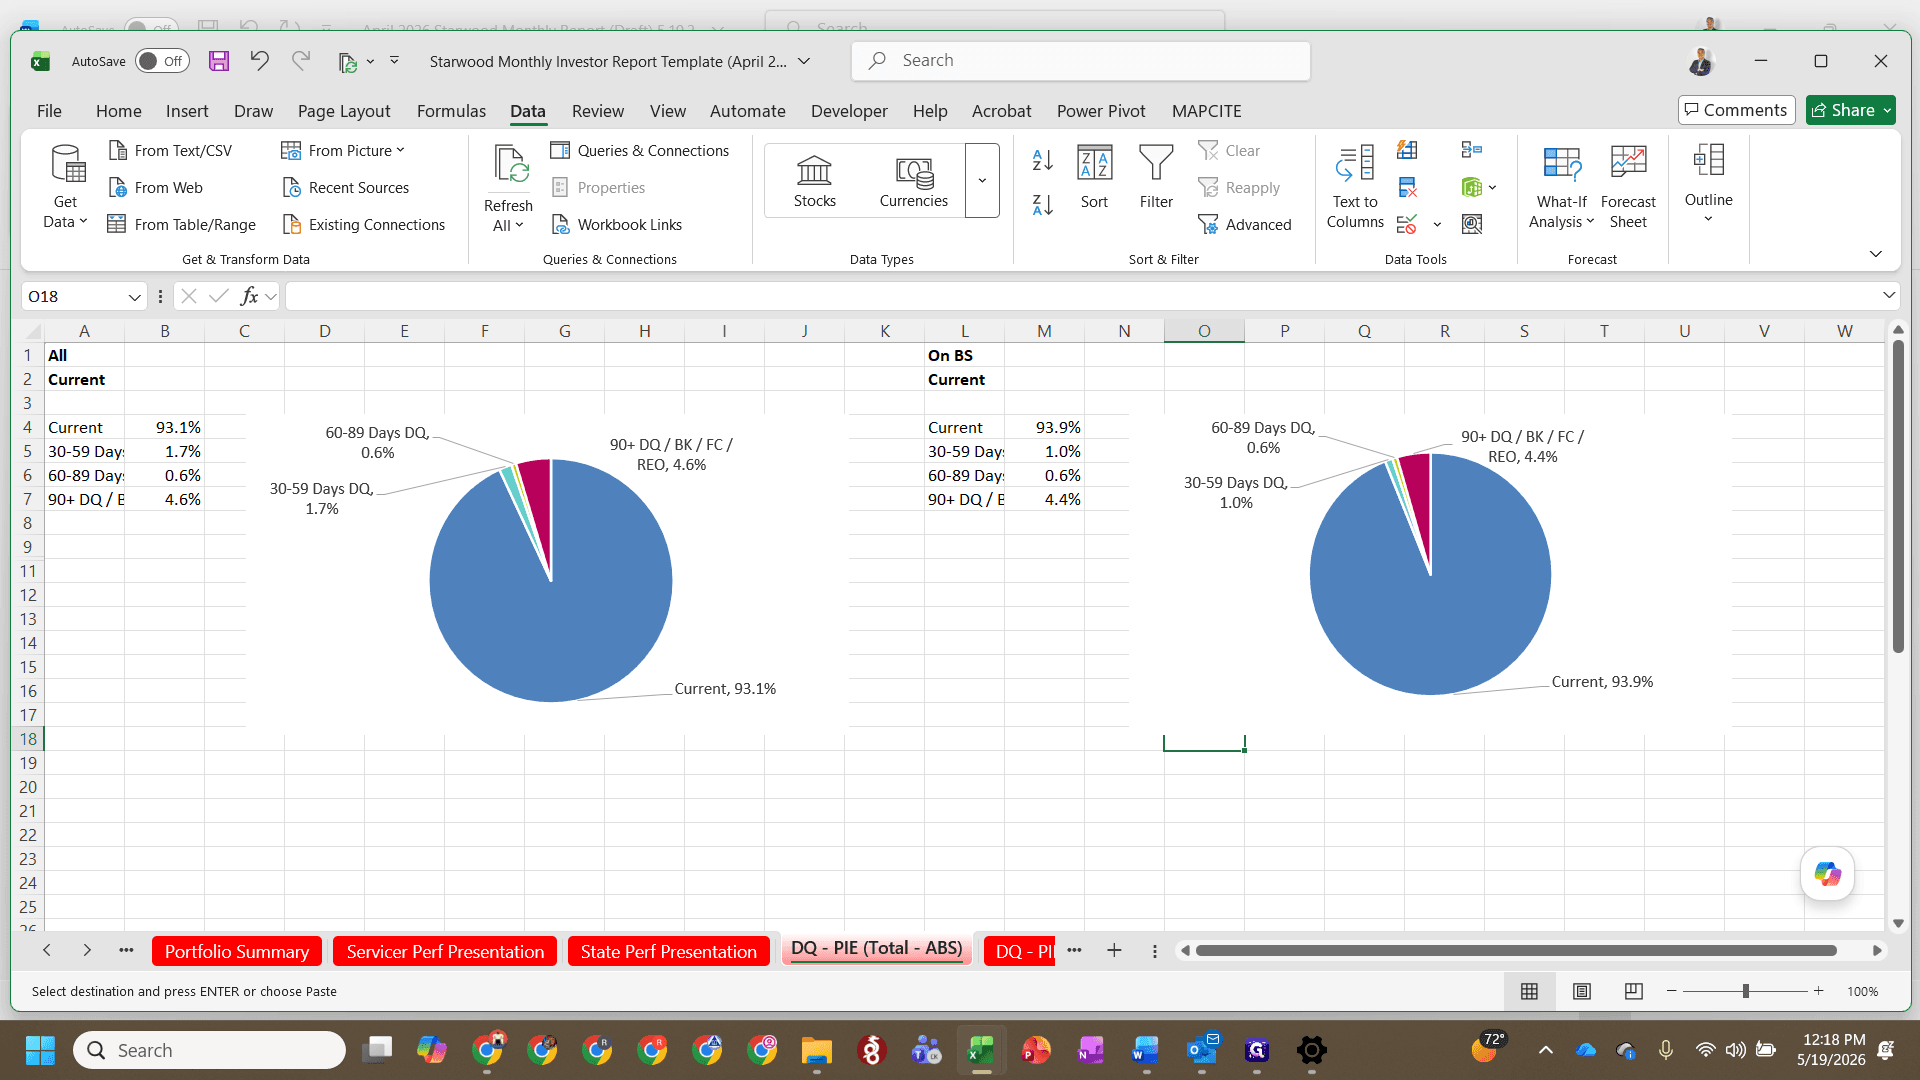Open Existing Connections

[364, 225]
